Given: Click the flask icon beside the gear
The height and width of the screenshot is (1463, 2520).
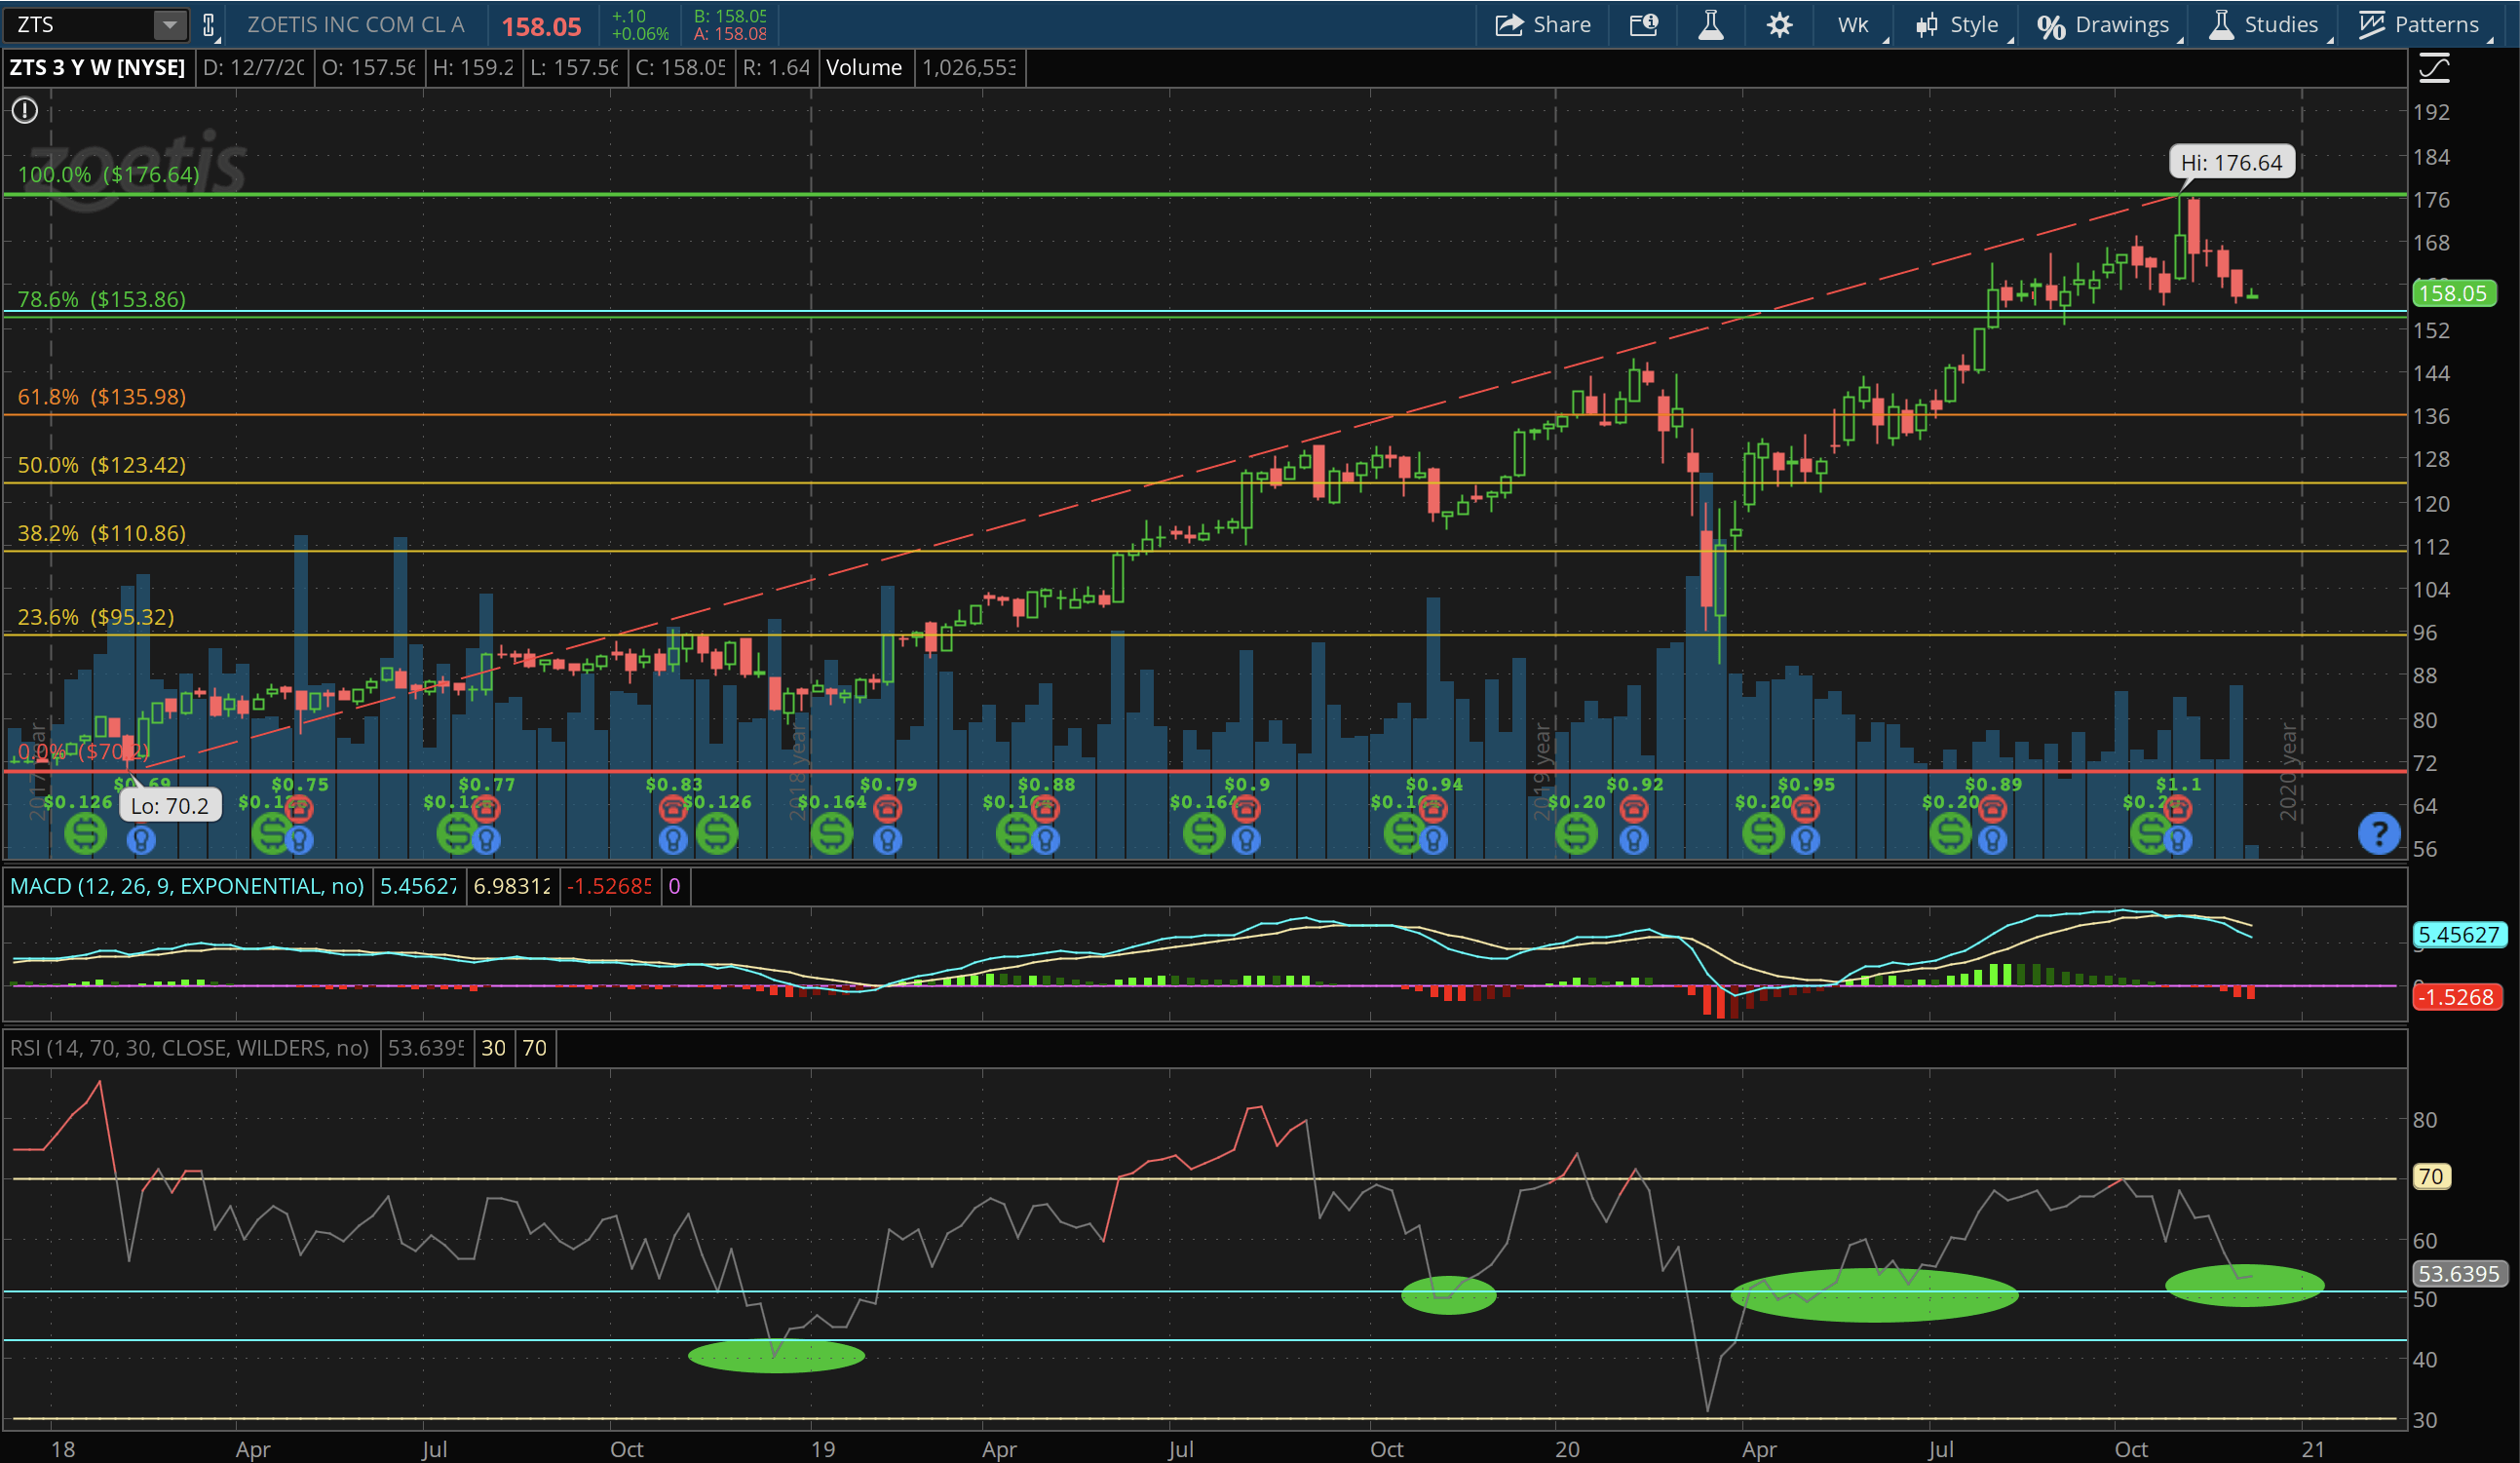Looking at the screenshot, I should (1711, 24).
